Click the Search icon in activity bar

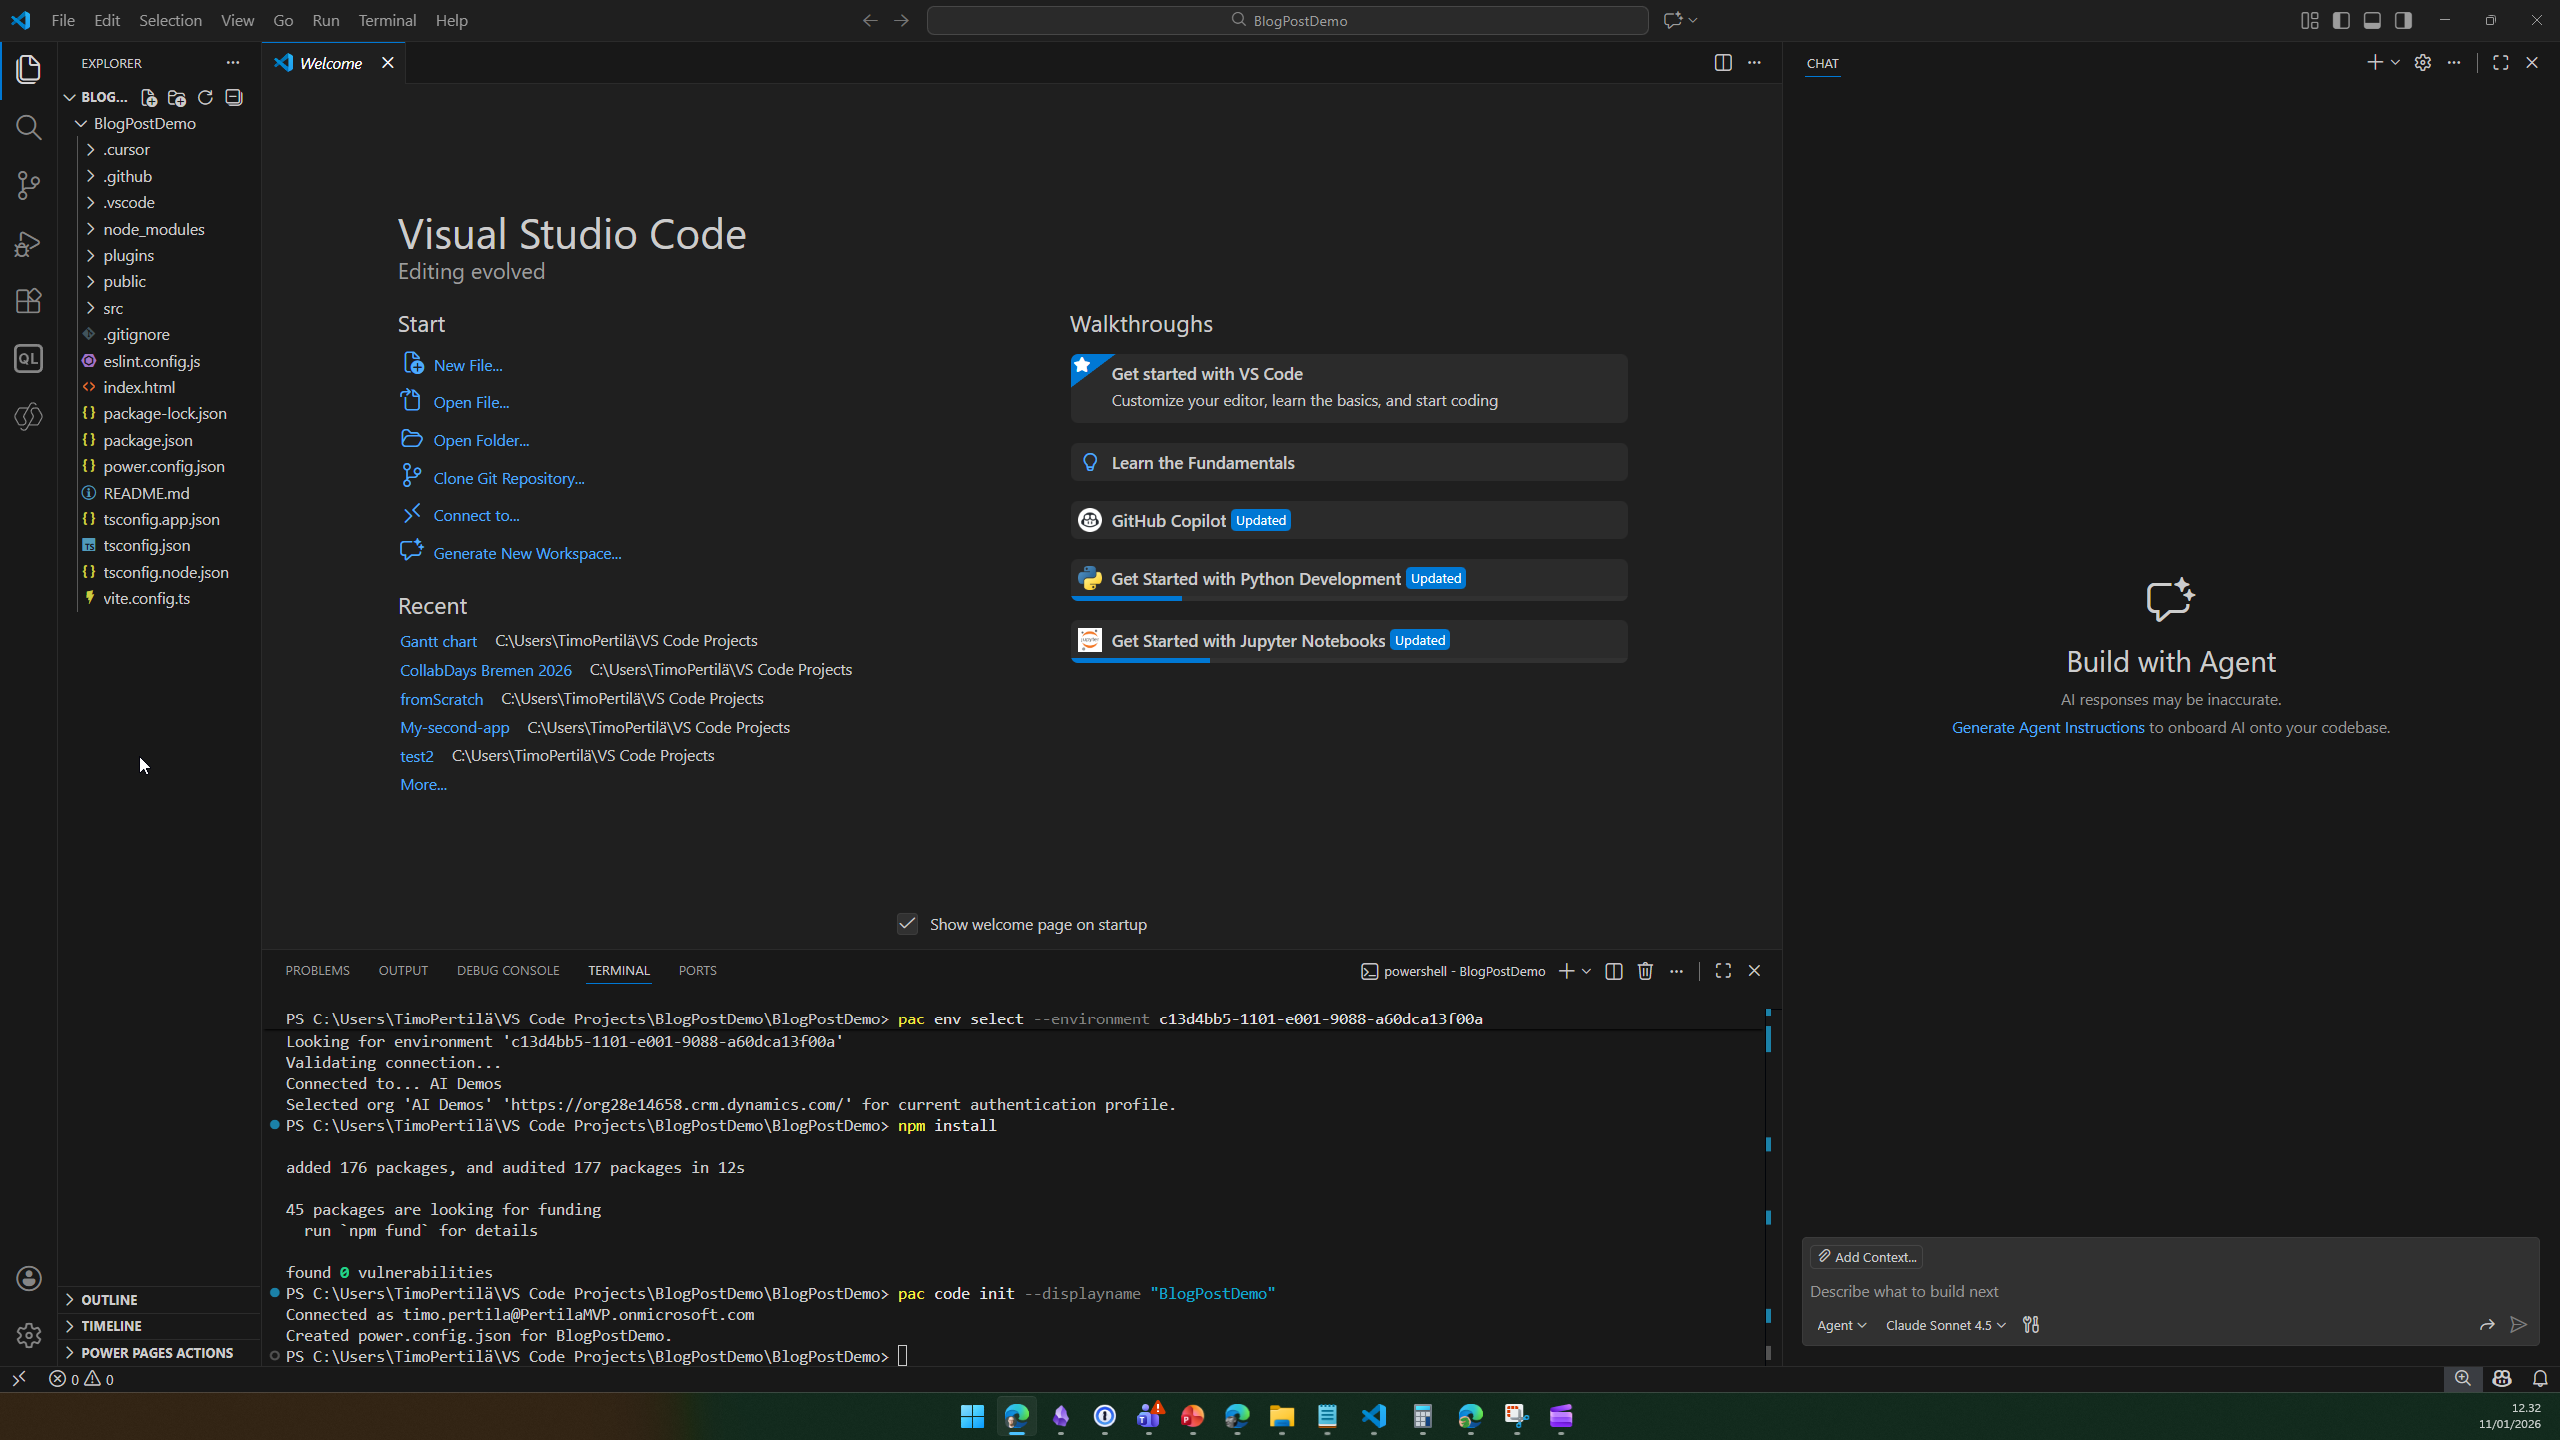[x=28, y=128]
